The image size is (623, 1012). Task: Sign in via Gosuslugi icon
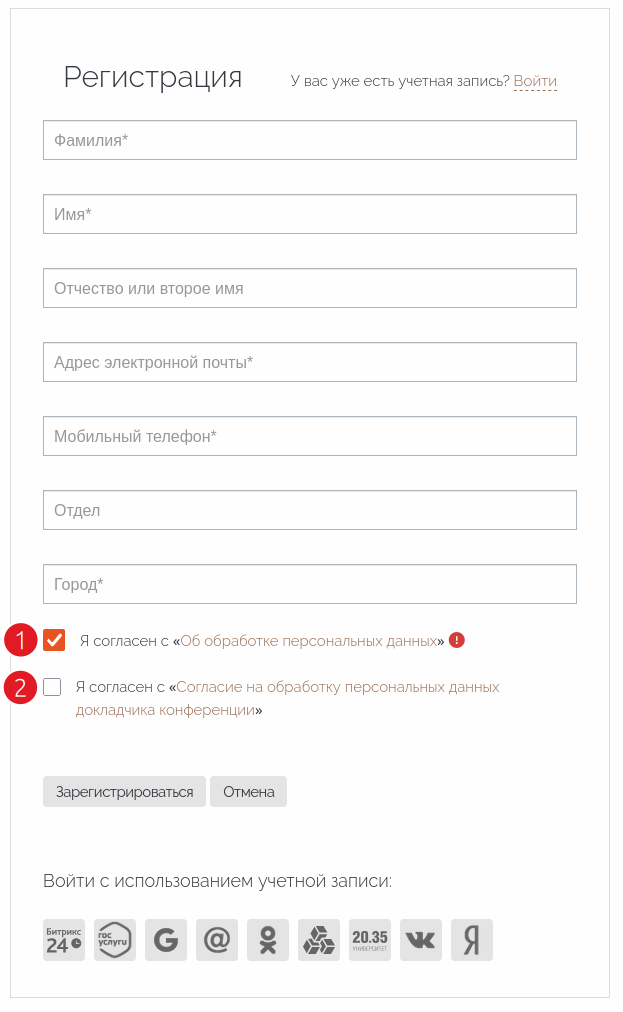point(115,940)
